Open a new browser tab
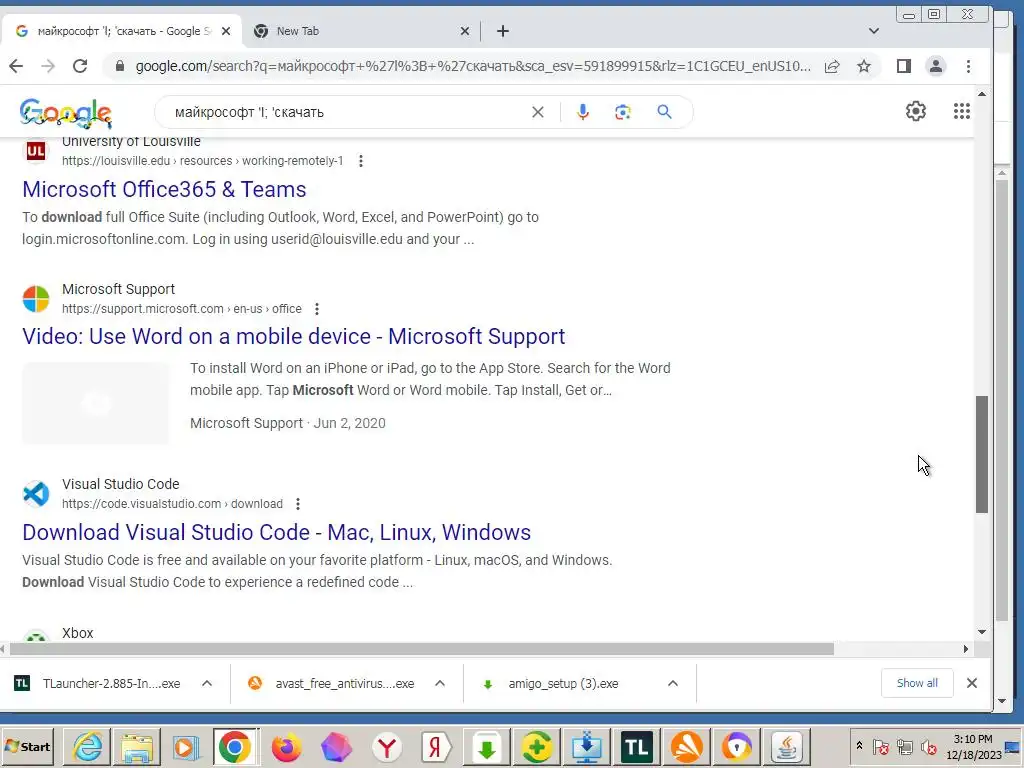1024x768 pixels. [502, 31]
